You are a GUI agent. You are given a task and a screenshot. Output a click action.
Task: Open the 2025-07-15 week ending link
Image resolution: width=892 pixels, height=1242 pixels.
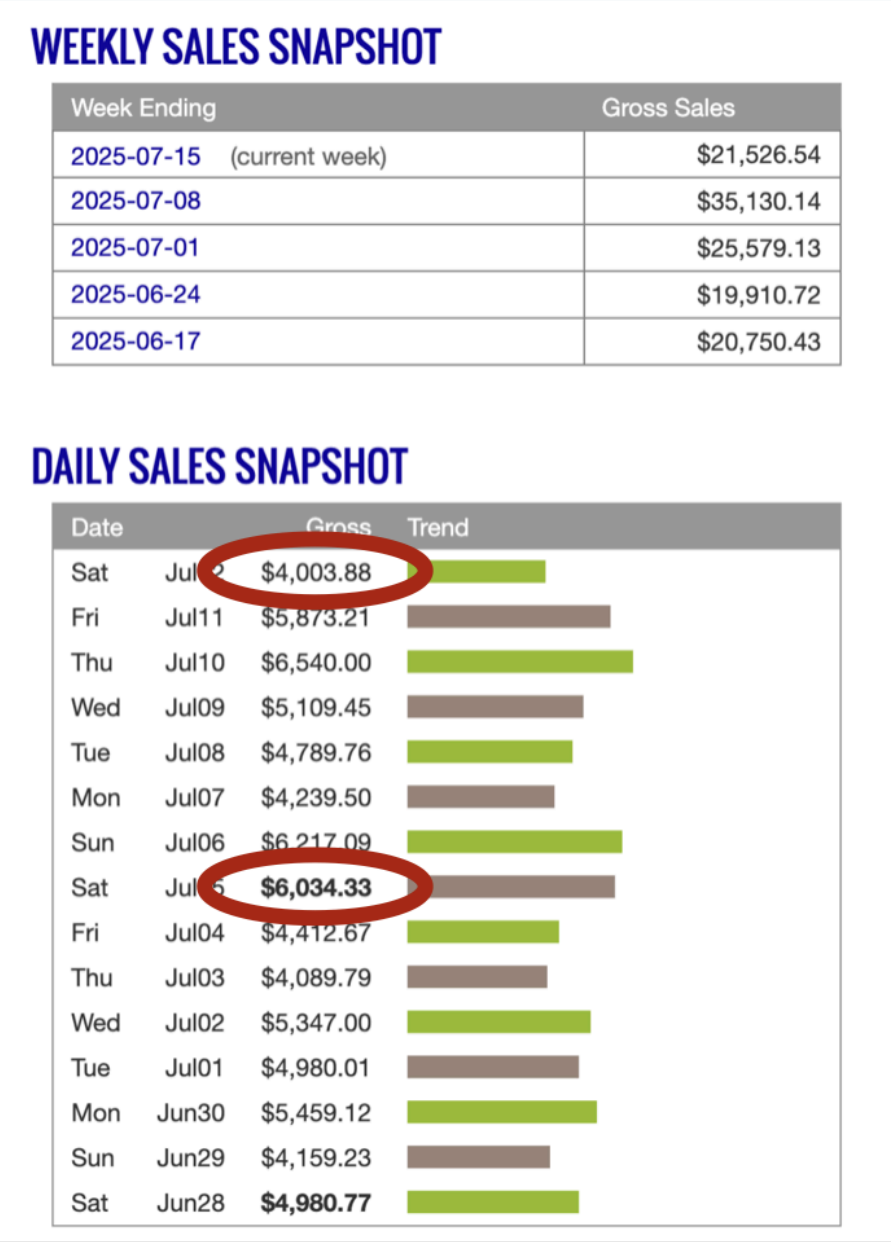pos(135,157)
